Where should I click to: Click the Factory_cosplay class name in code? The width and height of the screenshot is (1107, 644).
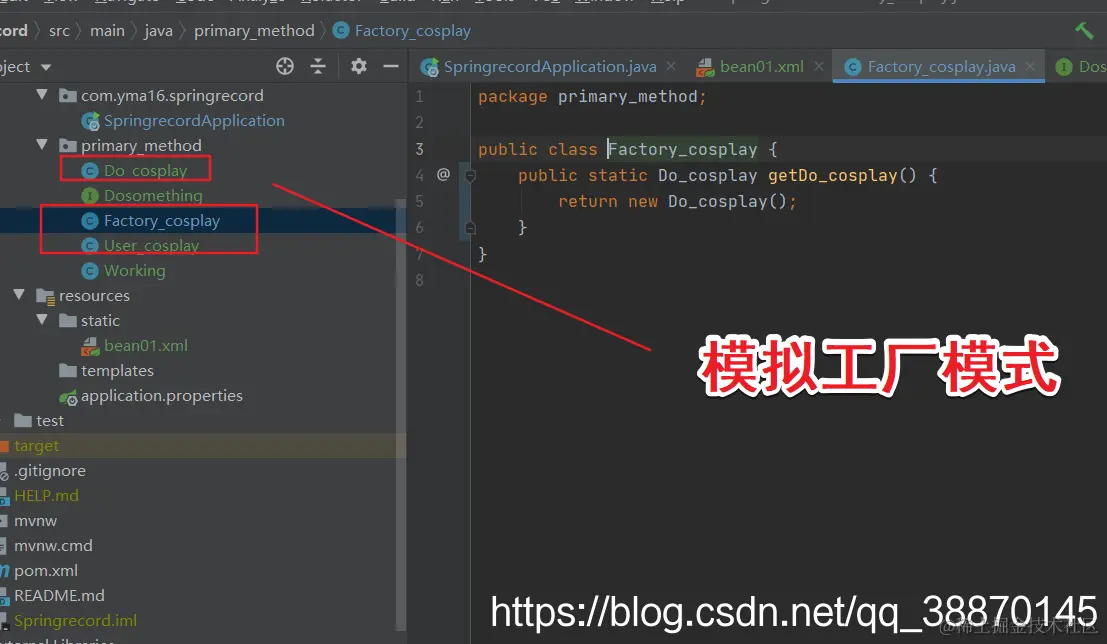(683, 149)
